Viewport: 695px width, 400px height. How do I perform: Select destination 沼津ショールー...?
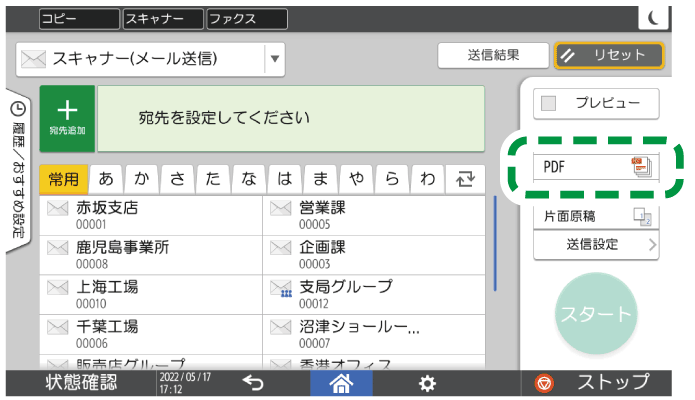374,335
